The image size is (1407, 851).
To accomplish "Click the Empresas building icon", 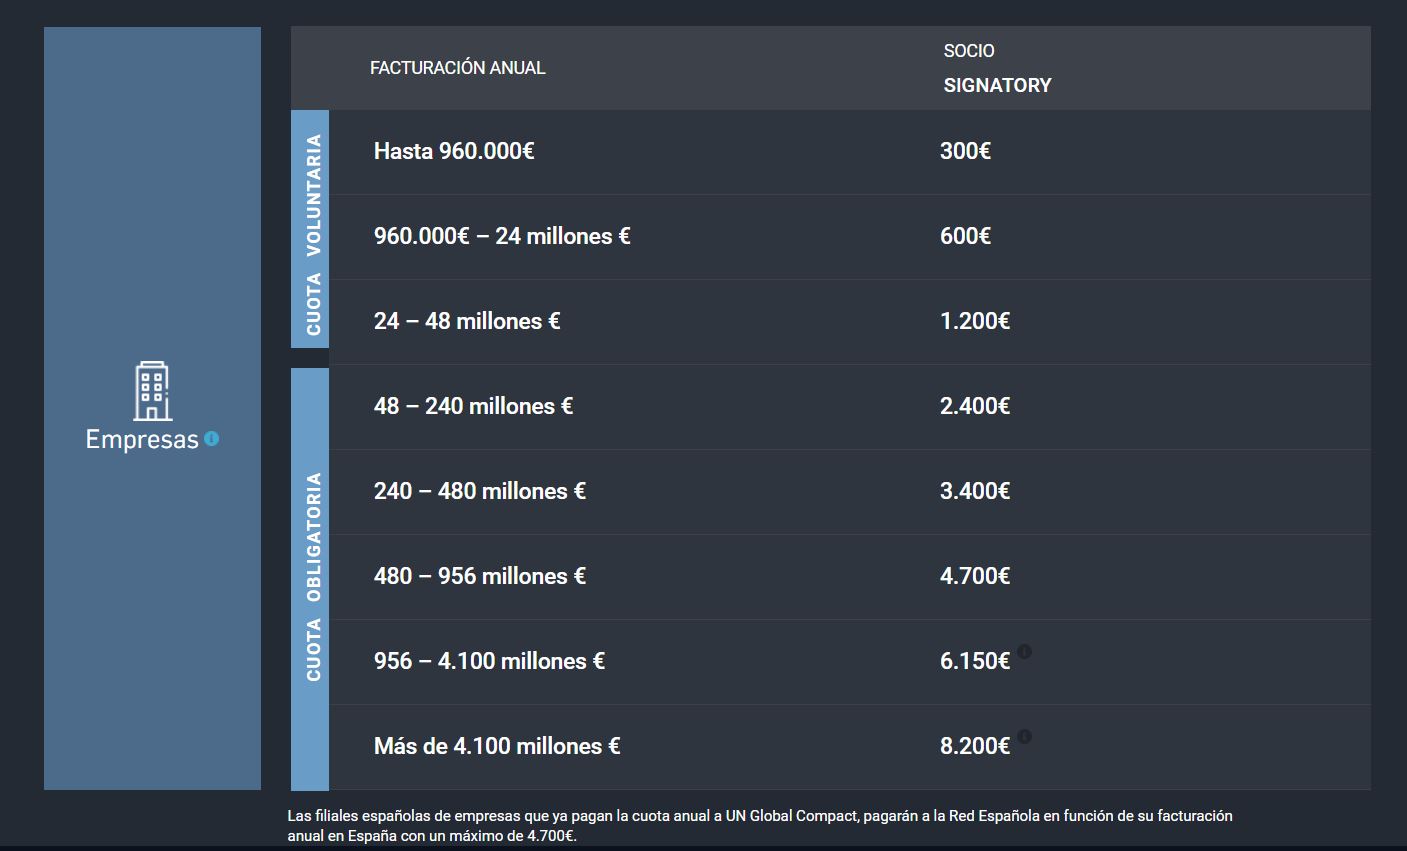I will coord(153,391).
